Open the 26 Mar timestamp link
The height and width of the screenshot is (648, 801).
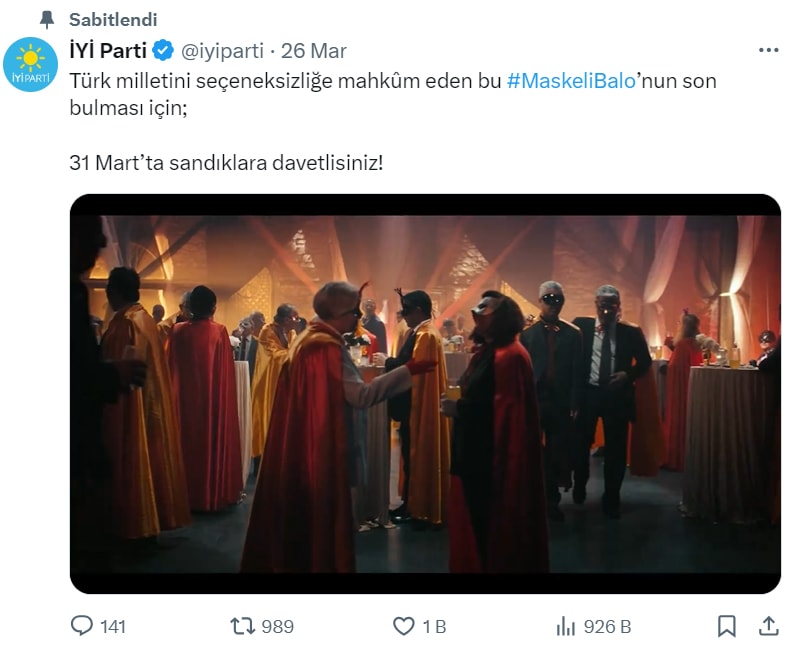tap(314, 51)
